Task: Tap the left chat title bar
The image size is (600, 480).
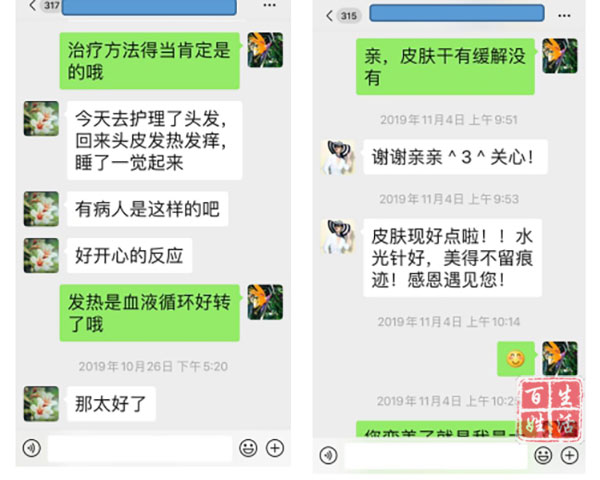Action: [149, 7]
